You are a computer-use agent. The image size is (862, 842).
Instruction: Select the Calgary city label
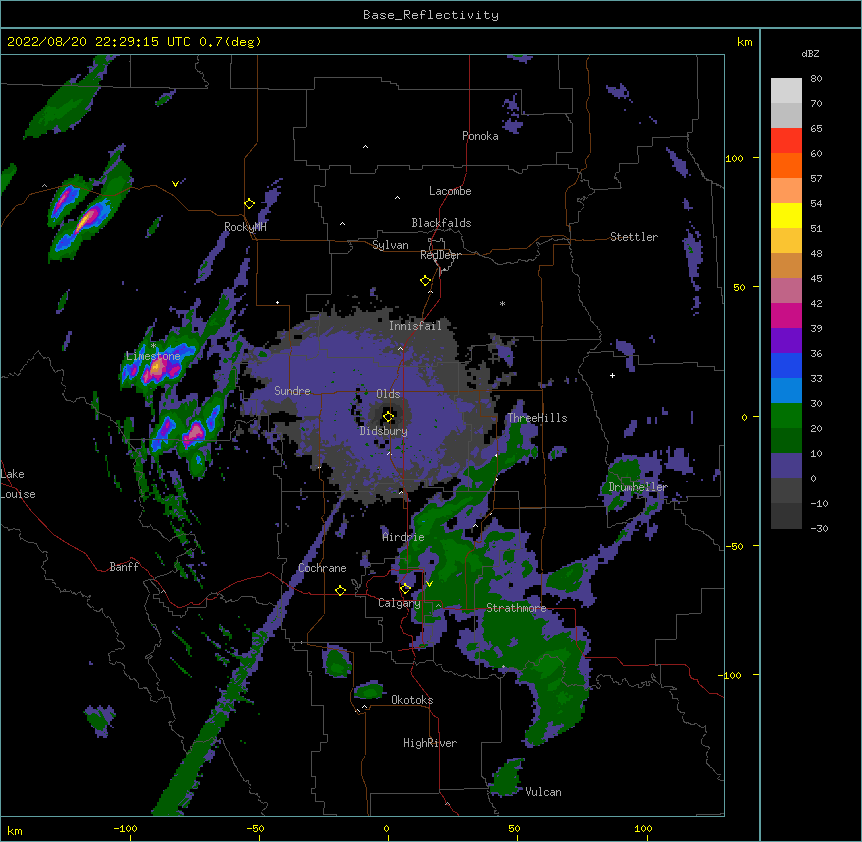[399, 603]
